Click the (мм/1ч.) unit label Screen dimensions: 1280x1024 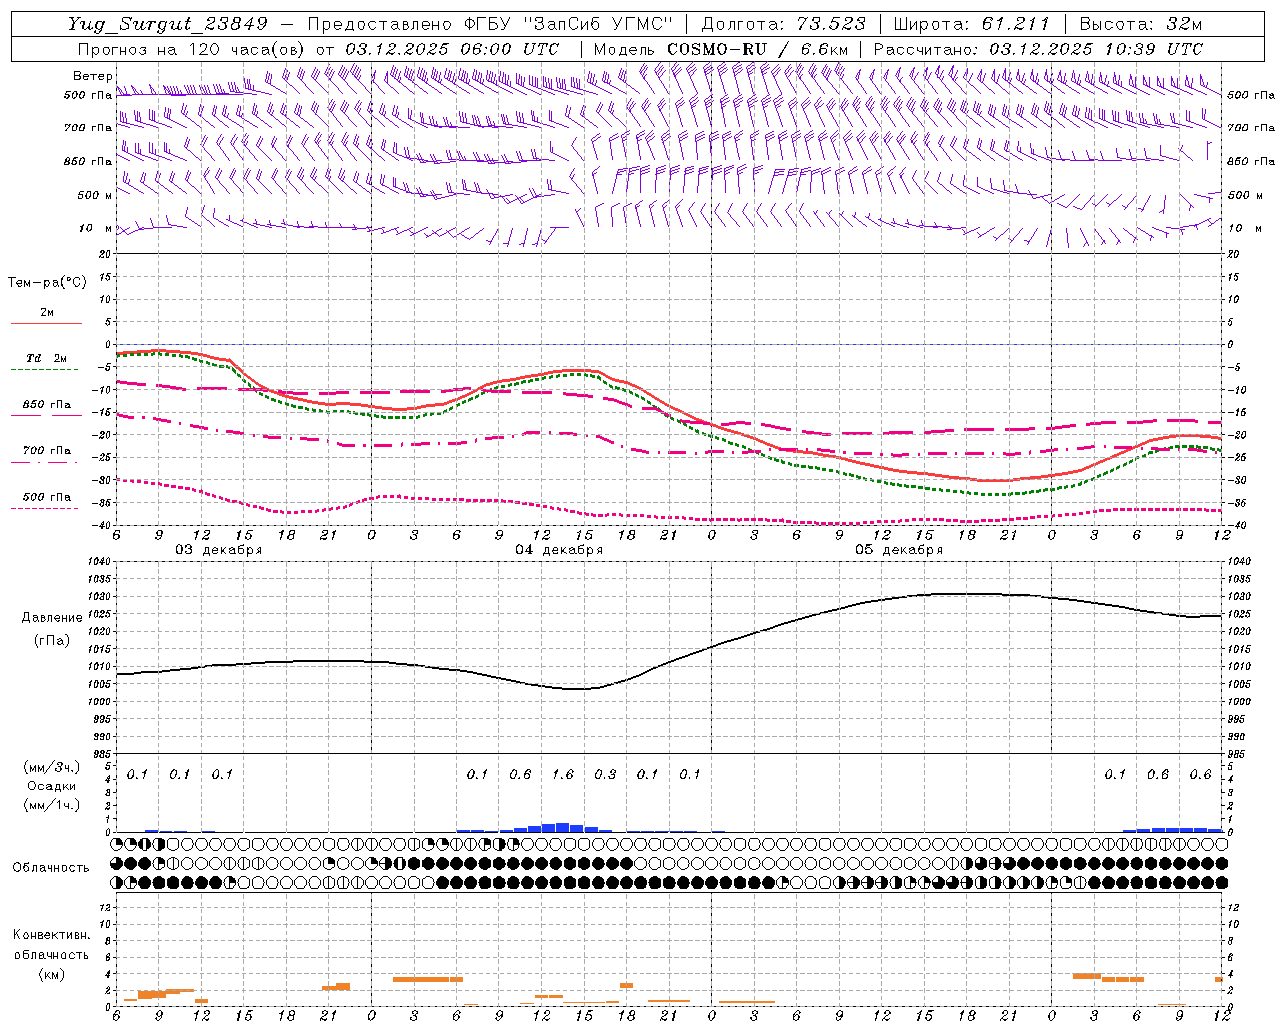point(52,804)
